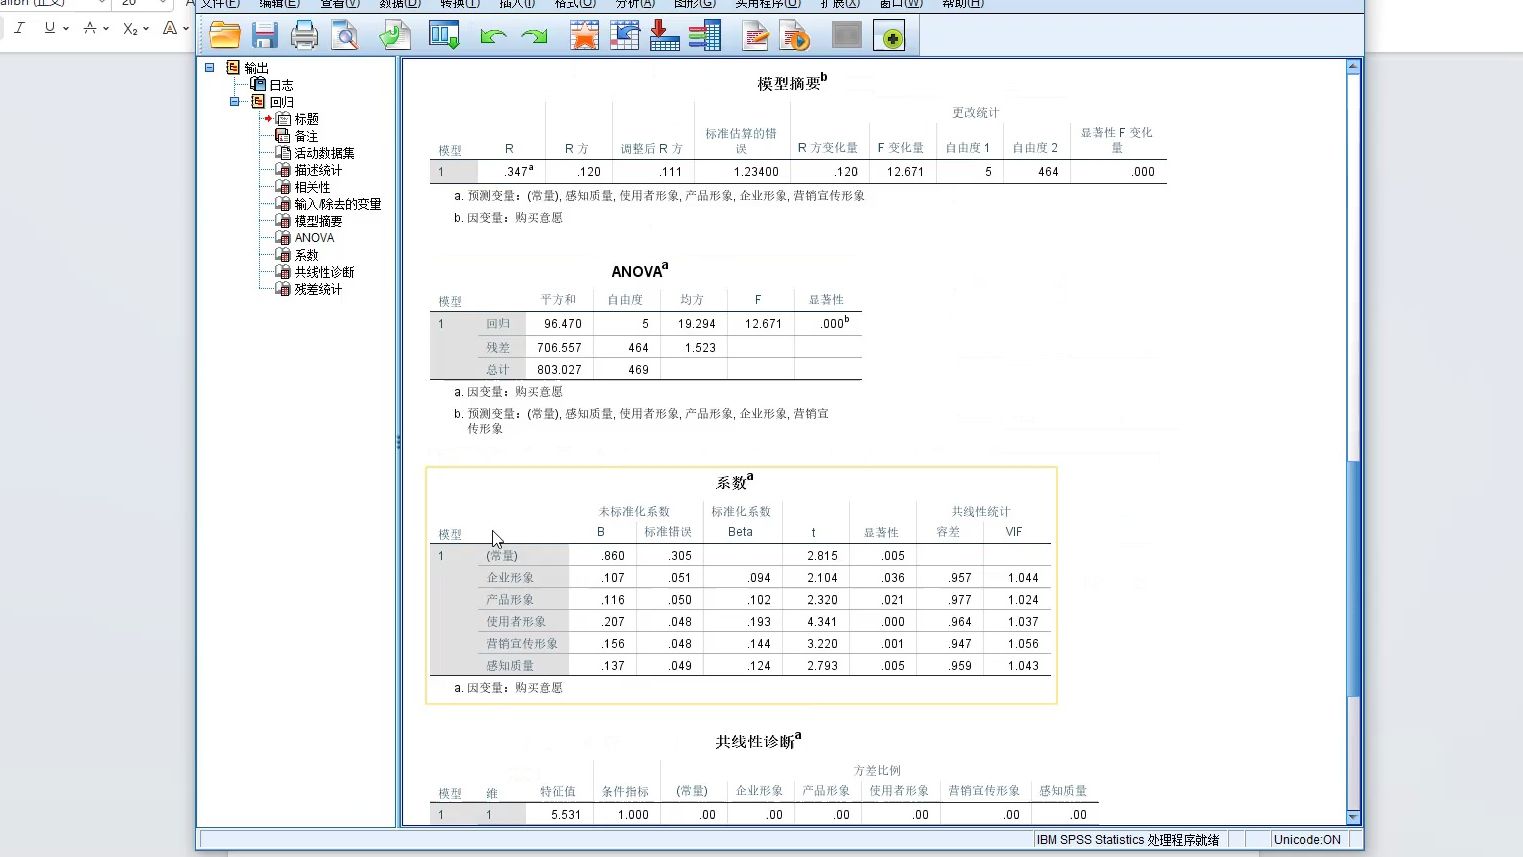Screen dimensions: 1523x857
Task: Click the run script toolbar icon
Action: (x=795, y=36)
